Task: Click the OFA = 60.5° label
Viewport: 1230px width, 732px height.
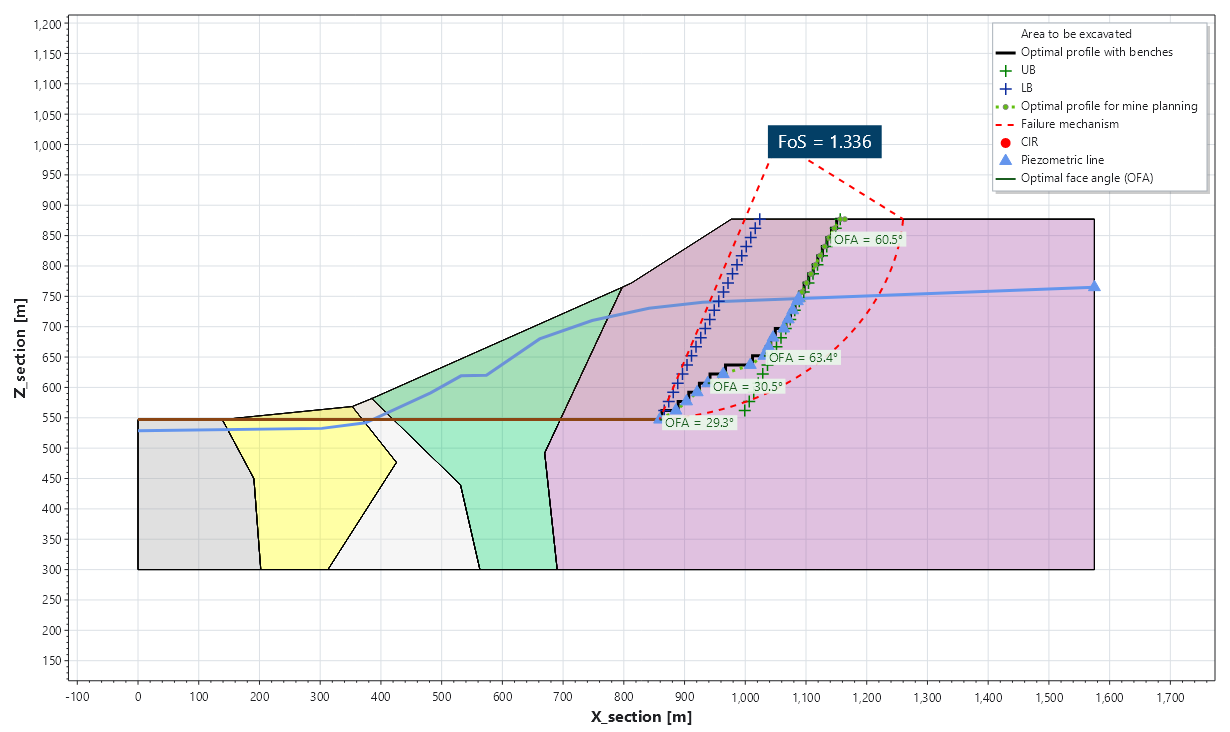Action: click(x=868, y=239)
